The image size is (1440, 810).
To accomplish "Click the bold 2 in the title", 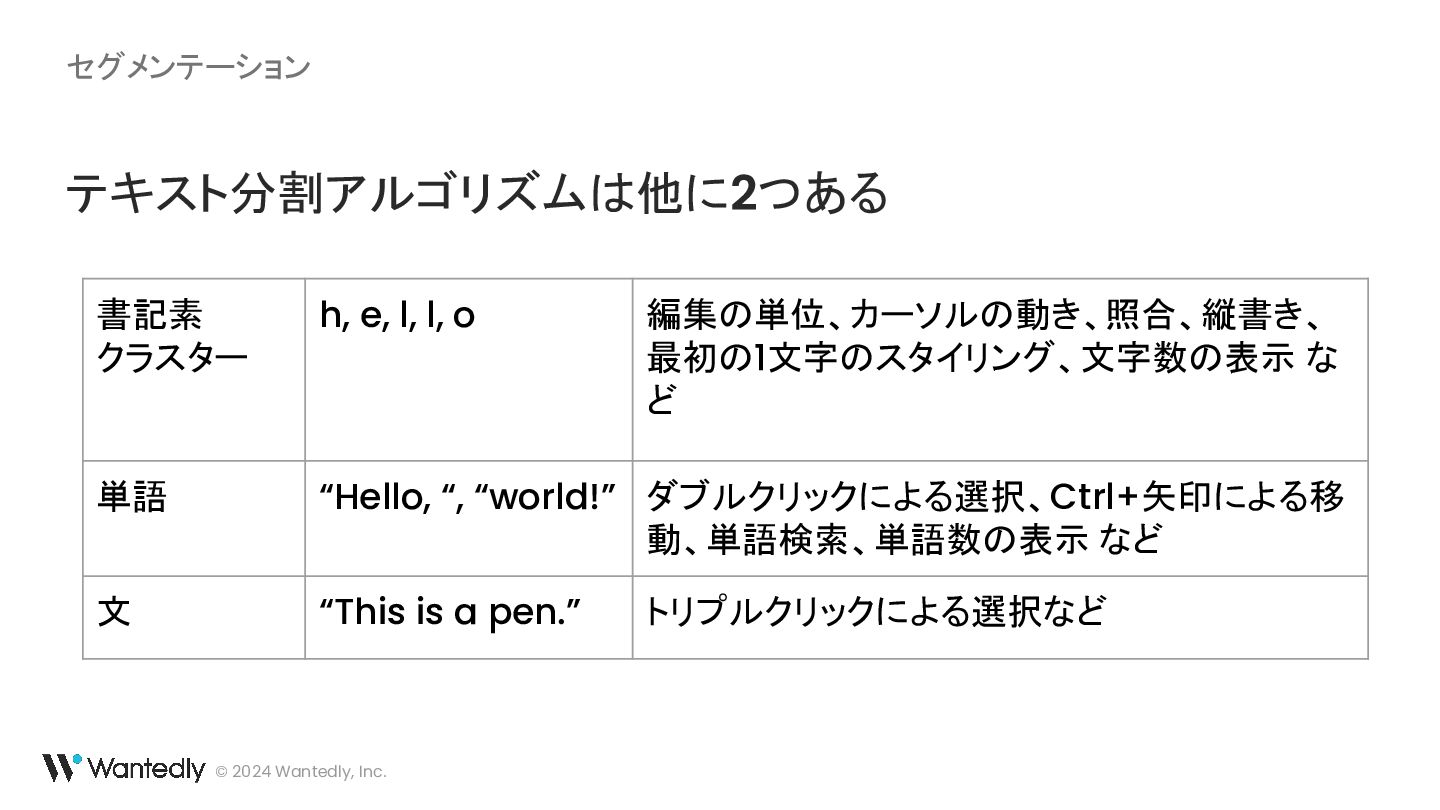I will tap(744, 194).
